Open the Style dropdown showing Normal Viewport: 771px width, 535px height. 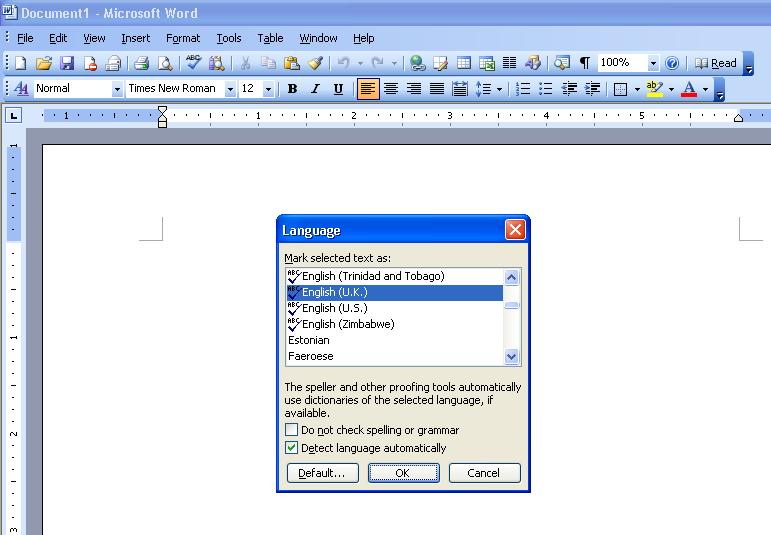click(x=117, y=89)
